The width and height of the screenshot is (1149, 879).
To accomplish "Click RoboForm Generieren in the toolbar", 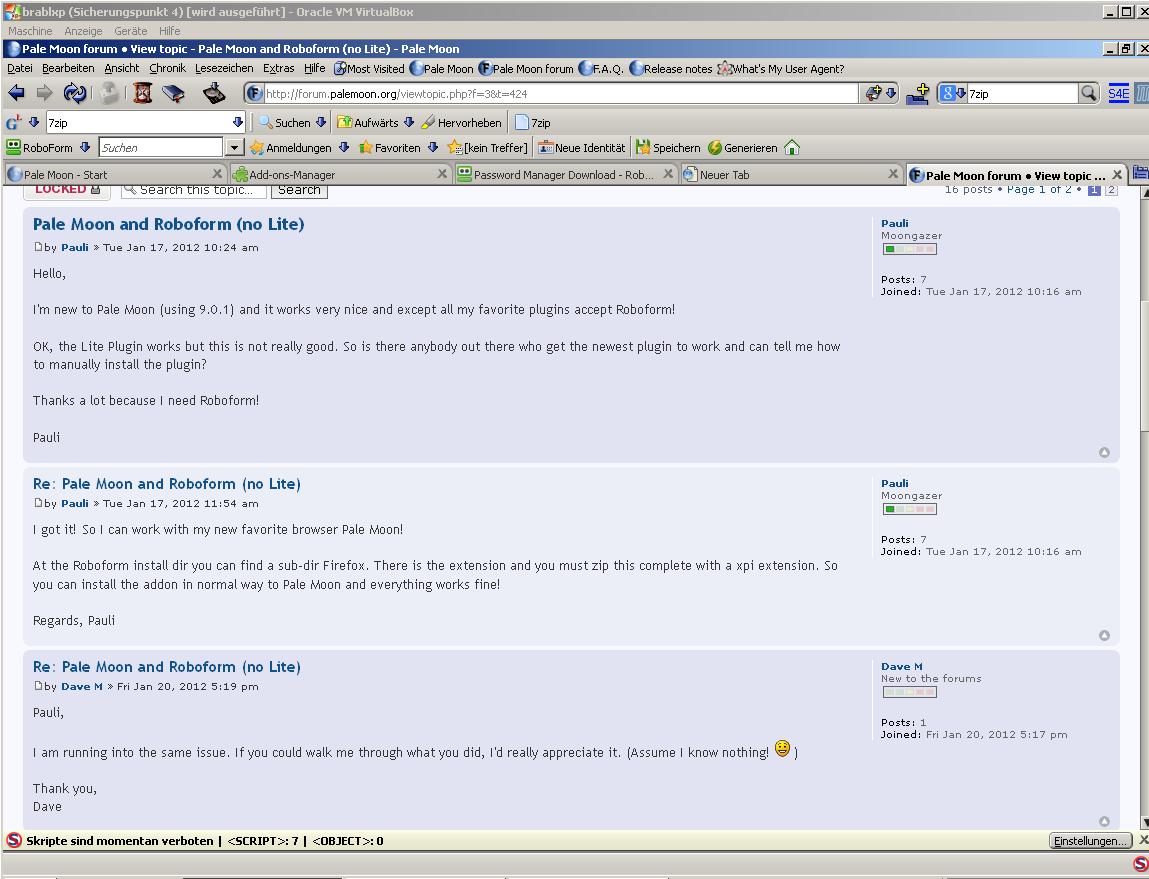I will (742, 148).
